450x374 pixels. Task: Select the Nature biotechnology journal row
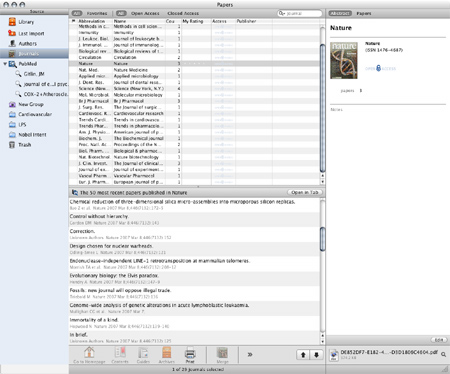[194, 157]
